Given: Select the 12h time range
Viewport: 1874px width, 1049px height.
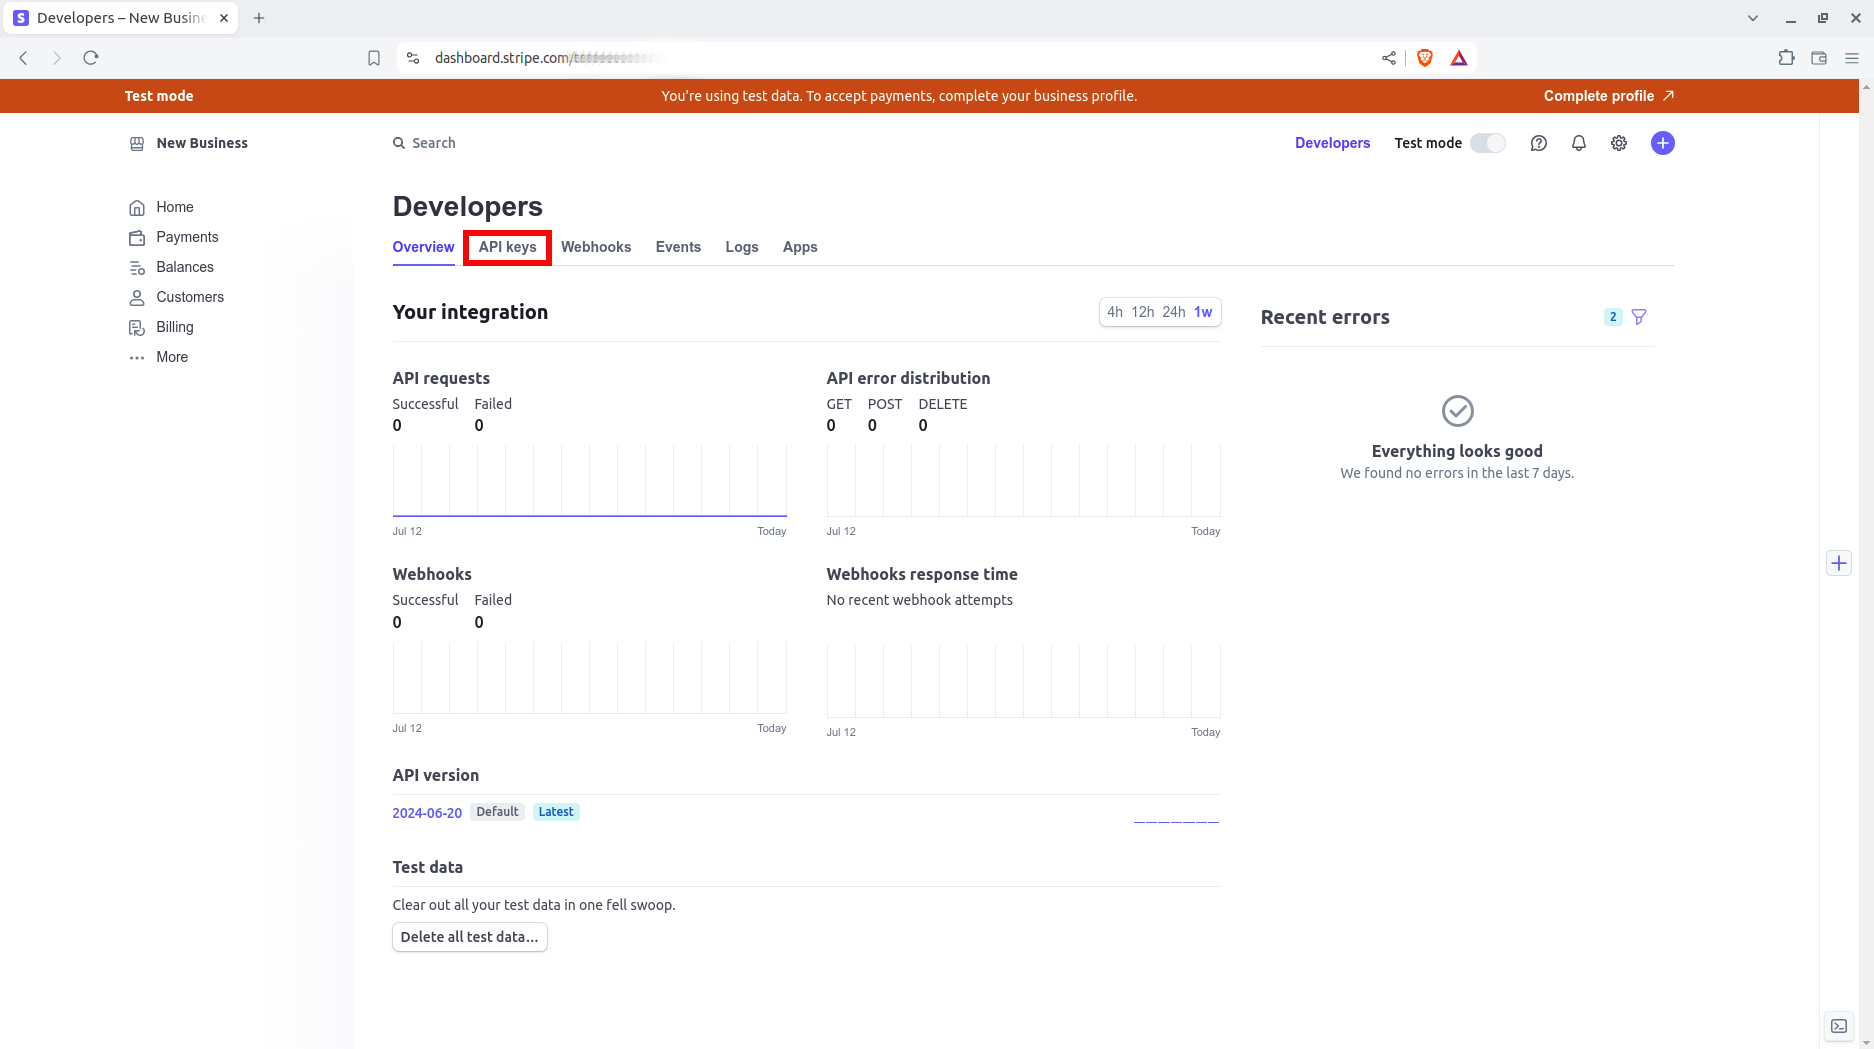Looking at the screenshot, I should coord(1142,312).
